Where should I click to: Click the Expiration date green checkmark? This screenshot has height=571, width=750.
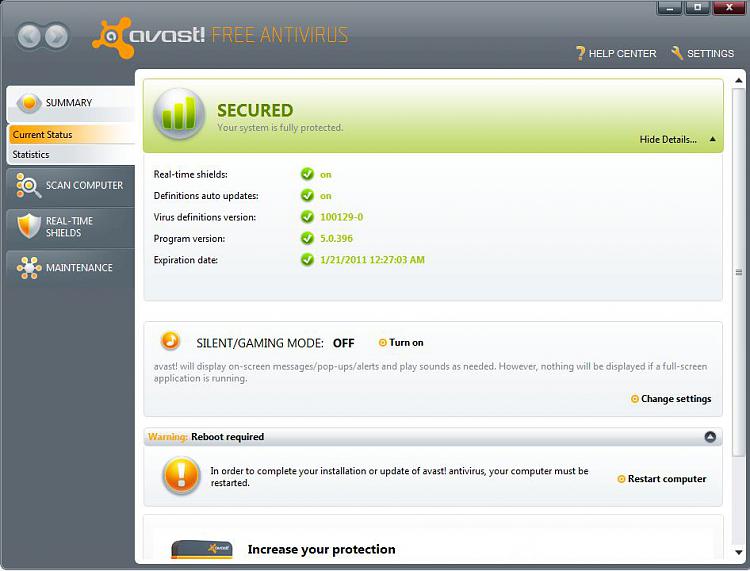click(307, 260)
